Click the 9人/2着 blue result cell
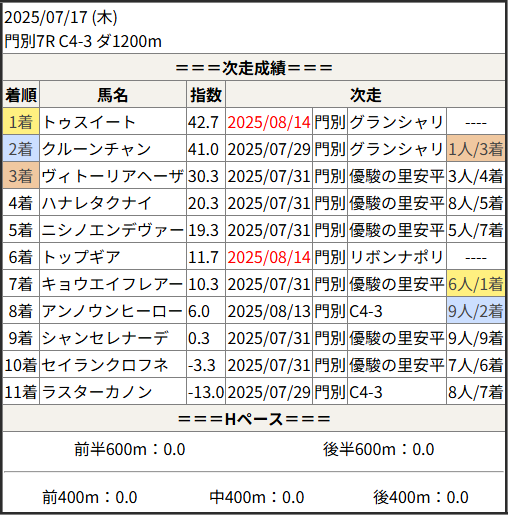This screenshot has height=515, width=508. point(476,311)
